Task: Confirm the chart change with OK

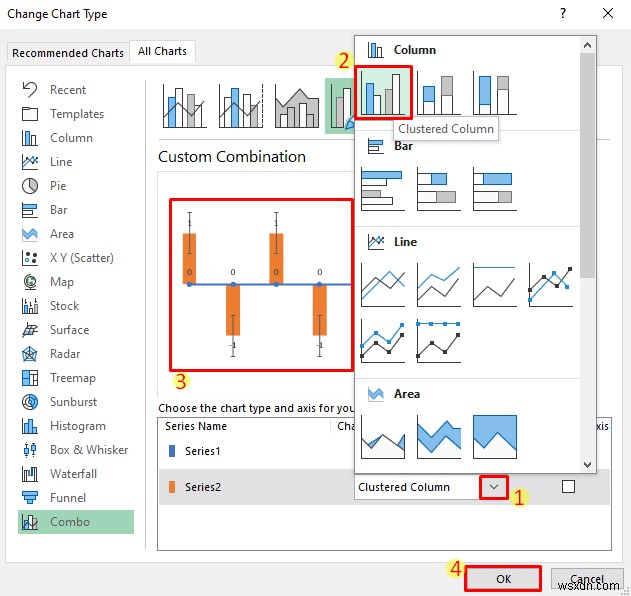Action: (x=503, y=579)
